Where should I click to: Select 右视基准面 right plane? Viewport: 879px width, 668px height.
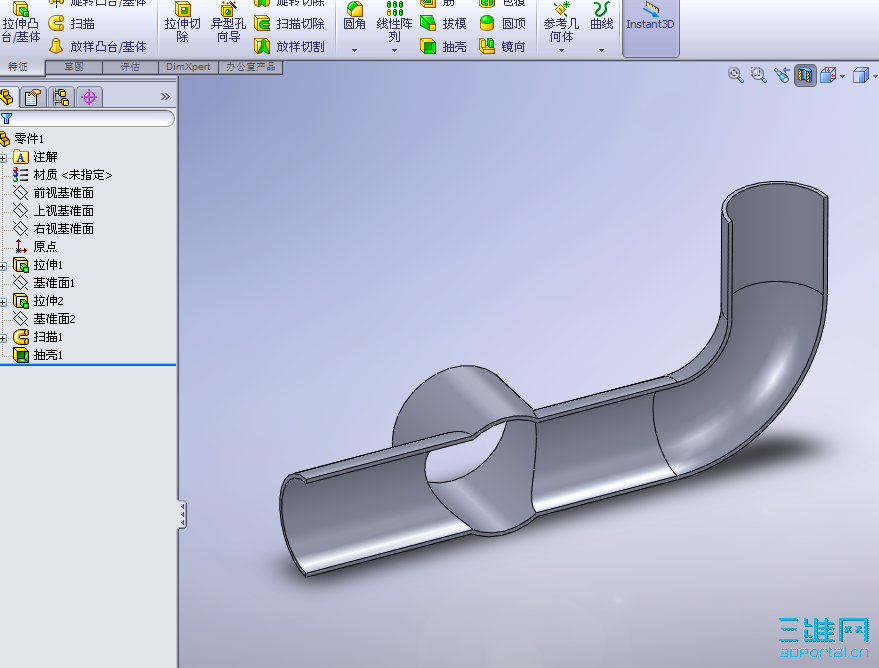point(63,229)
